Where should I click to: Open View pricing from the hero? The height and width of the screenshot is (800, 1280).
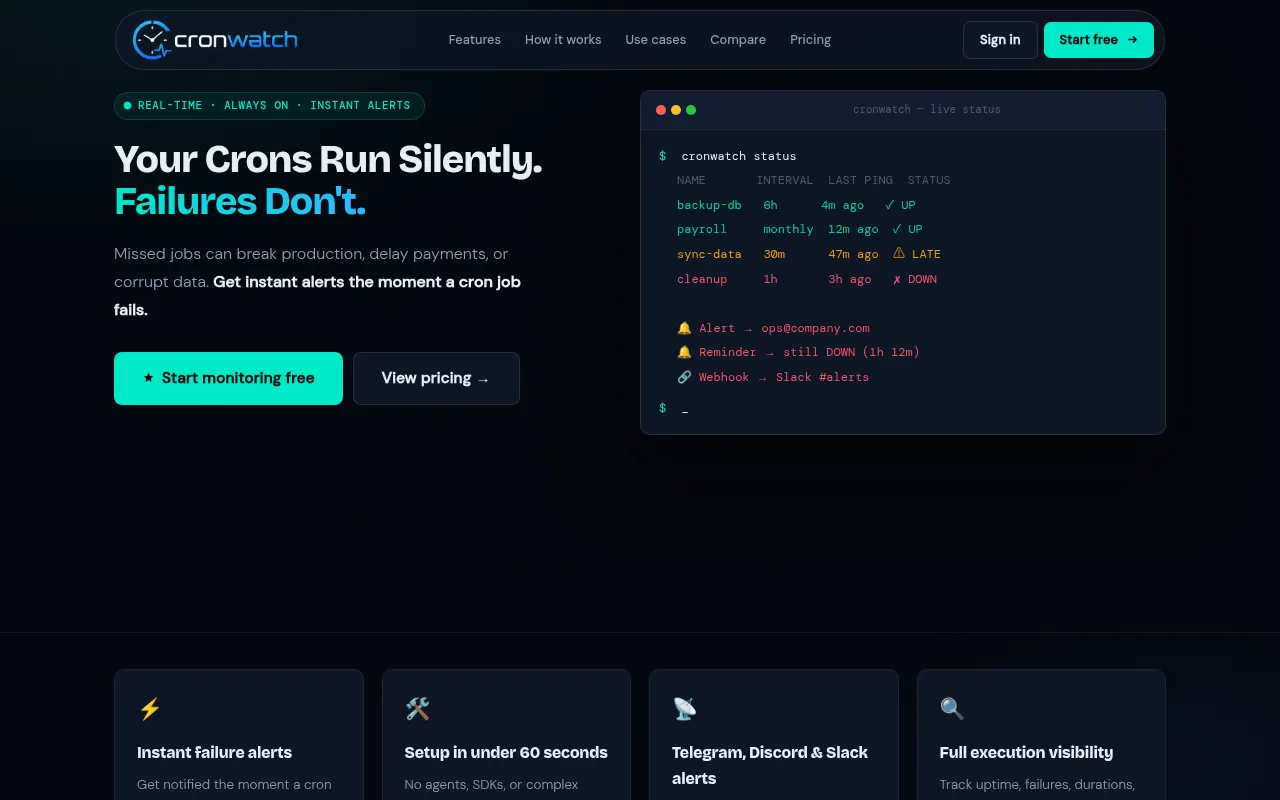coord(436,378)
